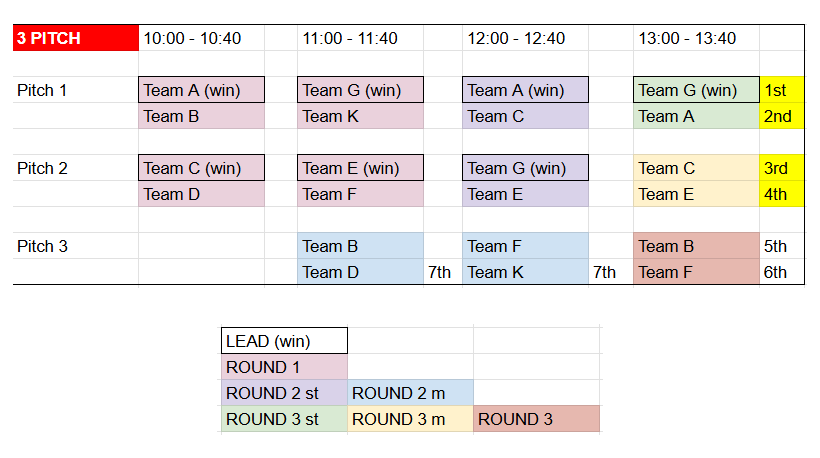Click Team A (win) in 10:00 slot
Image resolution: width=820 pixels, height=458 pixels.
pyautogui.click(x=201, y=90)
